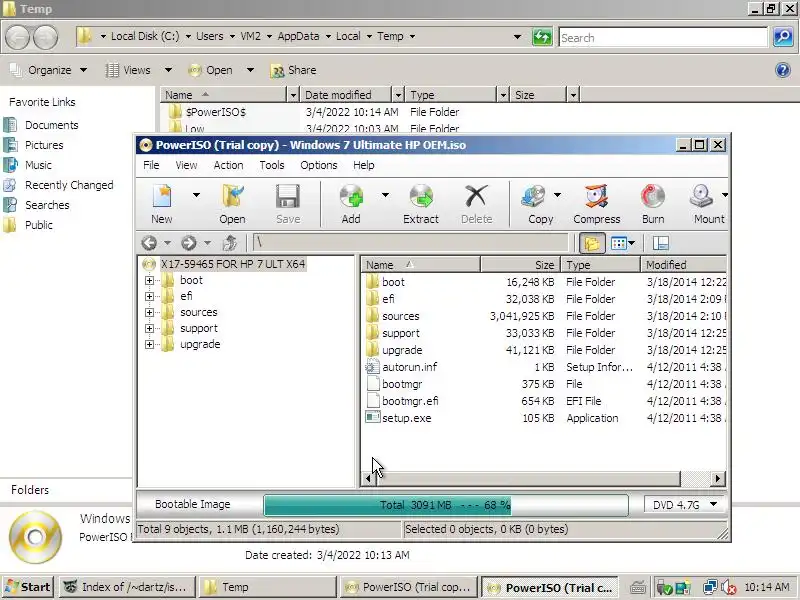Click the keyboard icon in the system tray
800x600 pixels.
638,587
